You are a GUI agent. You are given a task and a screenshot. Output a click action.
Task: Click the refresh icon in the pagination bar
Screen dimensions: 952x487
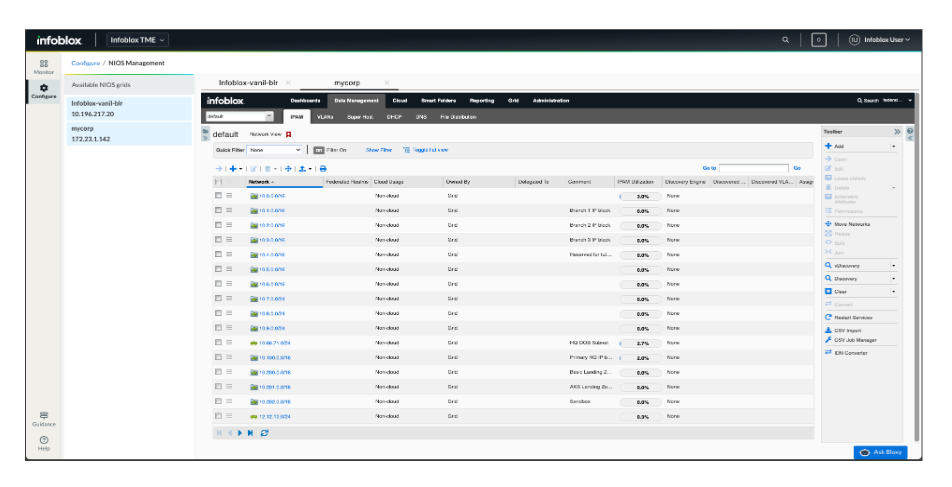click(x=265, y=432)
